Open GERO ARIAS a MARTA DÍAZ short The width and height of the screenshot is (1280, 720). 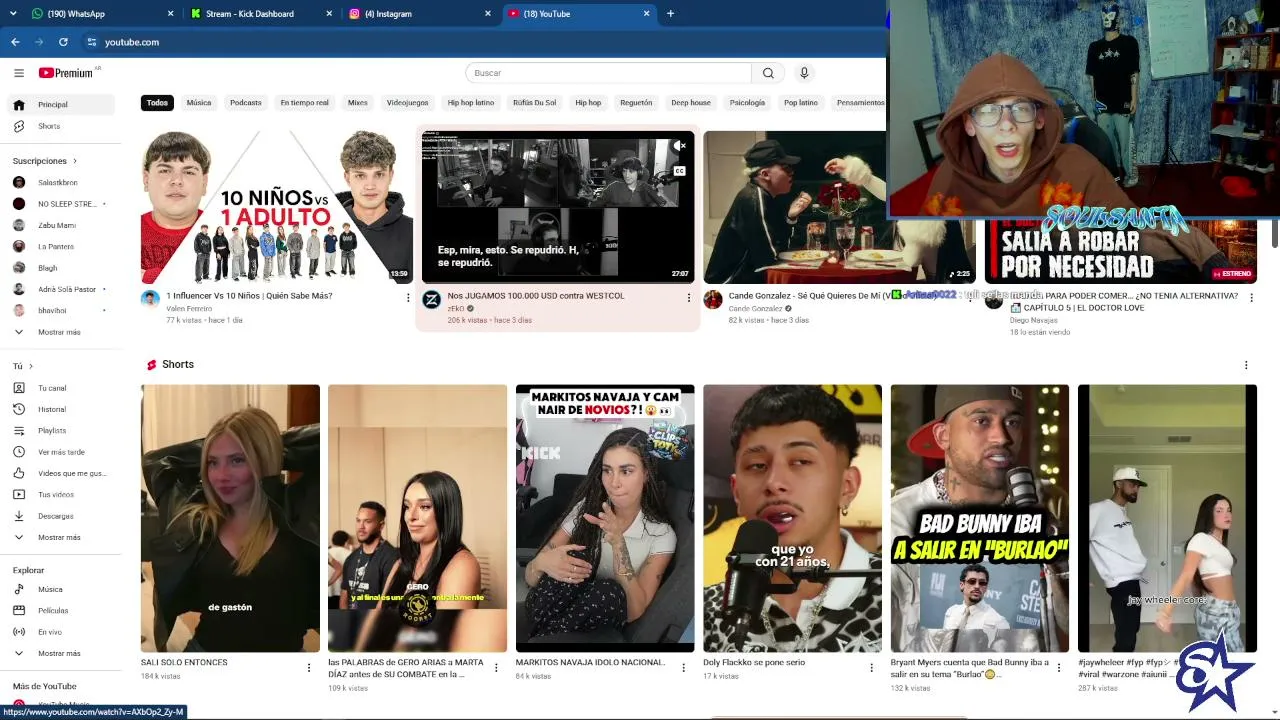click(x=417, y=518)
